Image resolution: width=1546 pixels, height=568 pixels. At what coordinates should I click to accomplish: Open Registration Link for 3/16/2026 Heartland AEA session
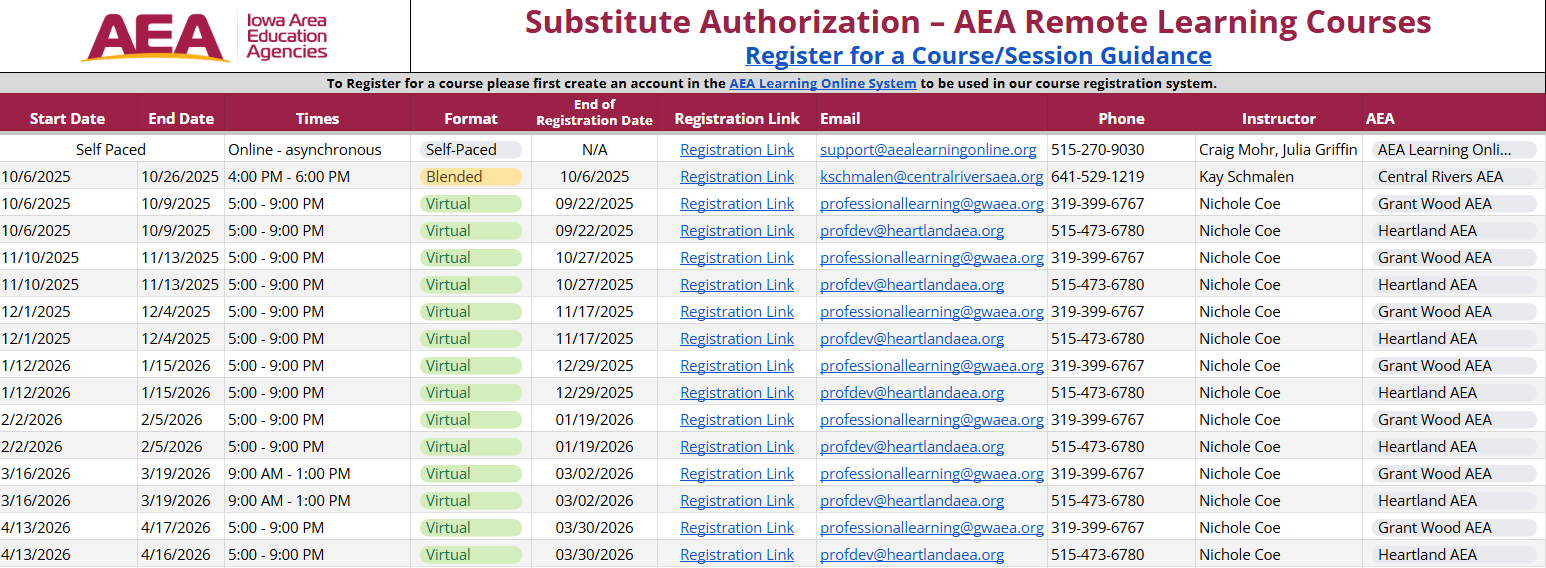click(x=737, y=501)
